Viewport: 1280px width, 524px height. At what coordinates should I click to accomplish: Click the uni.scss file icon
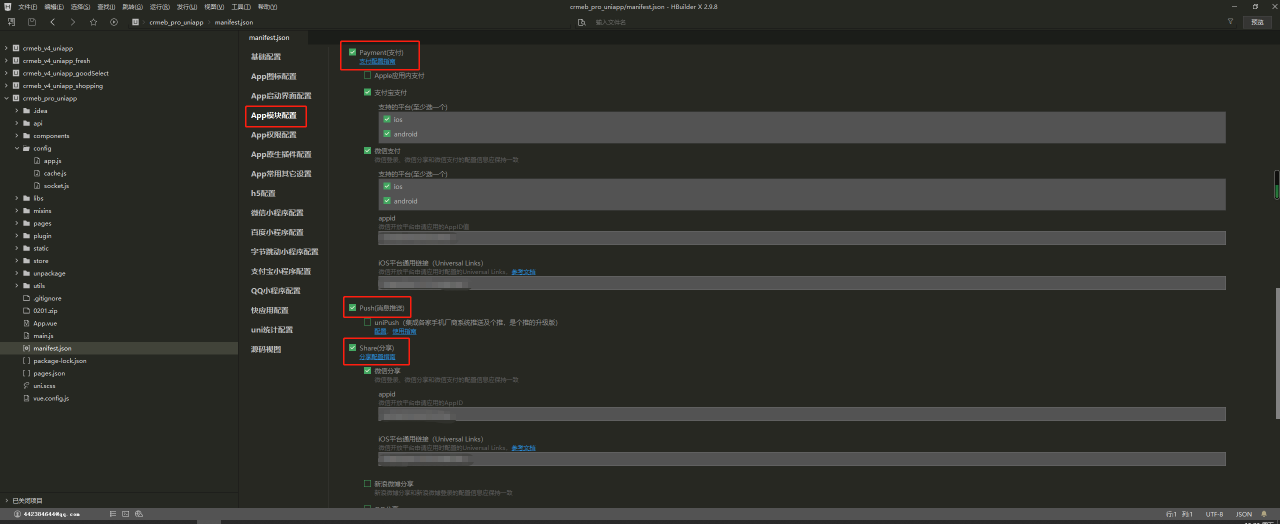click(x=27, y=385)
